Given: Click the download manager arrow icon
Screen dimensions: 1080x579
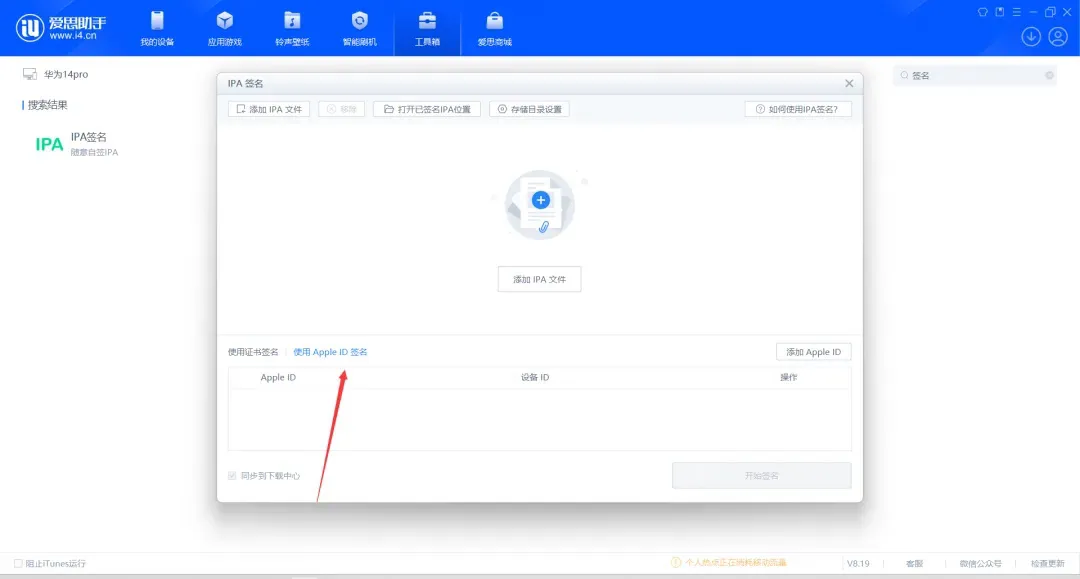Looking at the screenshot, I should pyautogui.click(x=1031, y=37).
